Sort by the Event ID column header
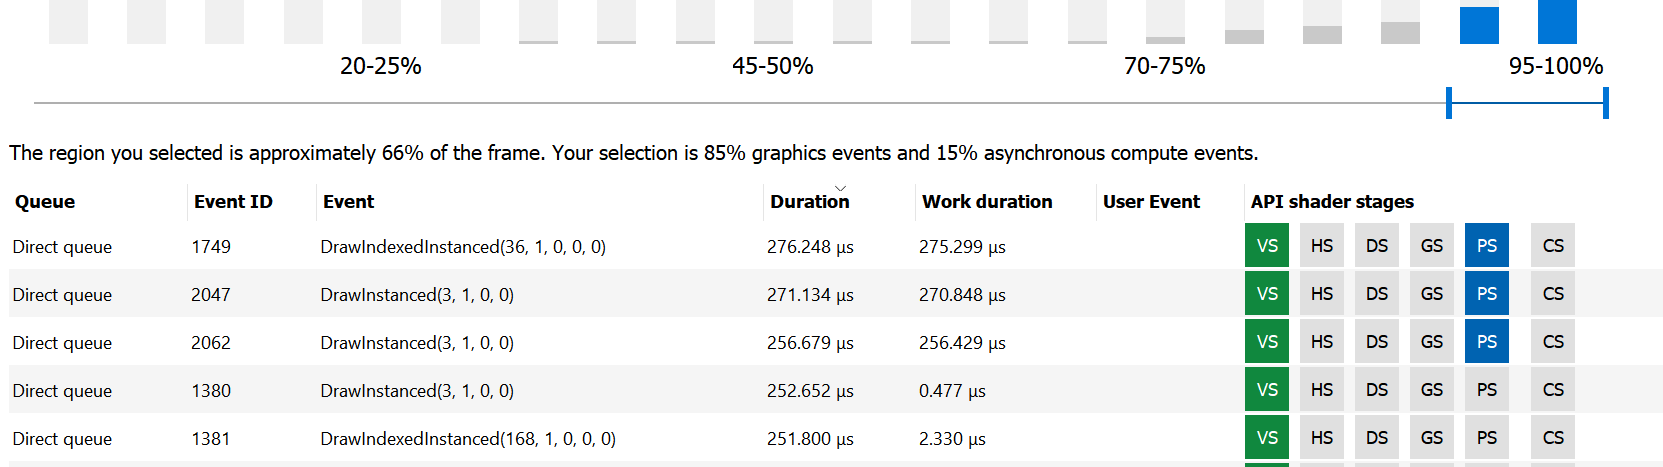 coord(233,202)
